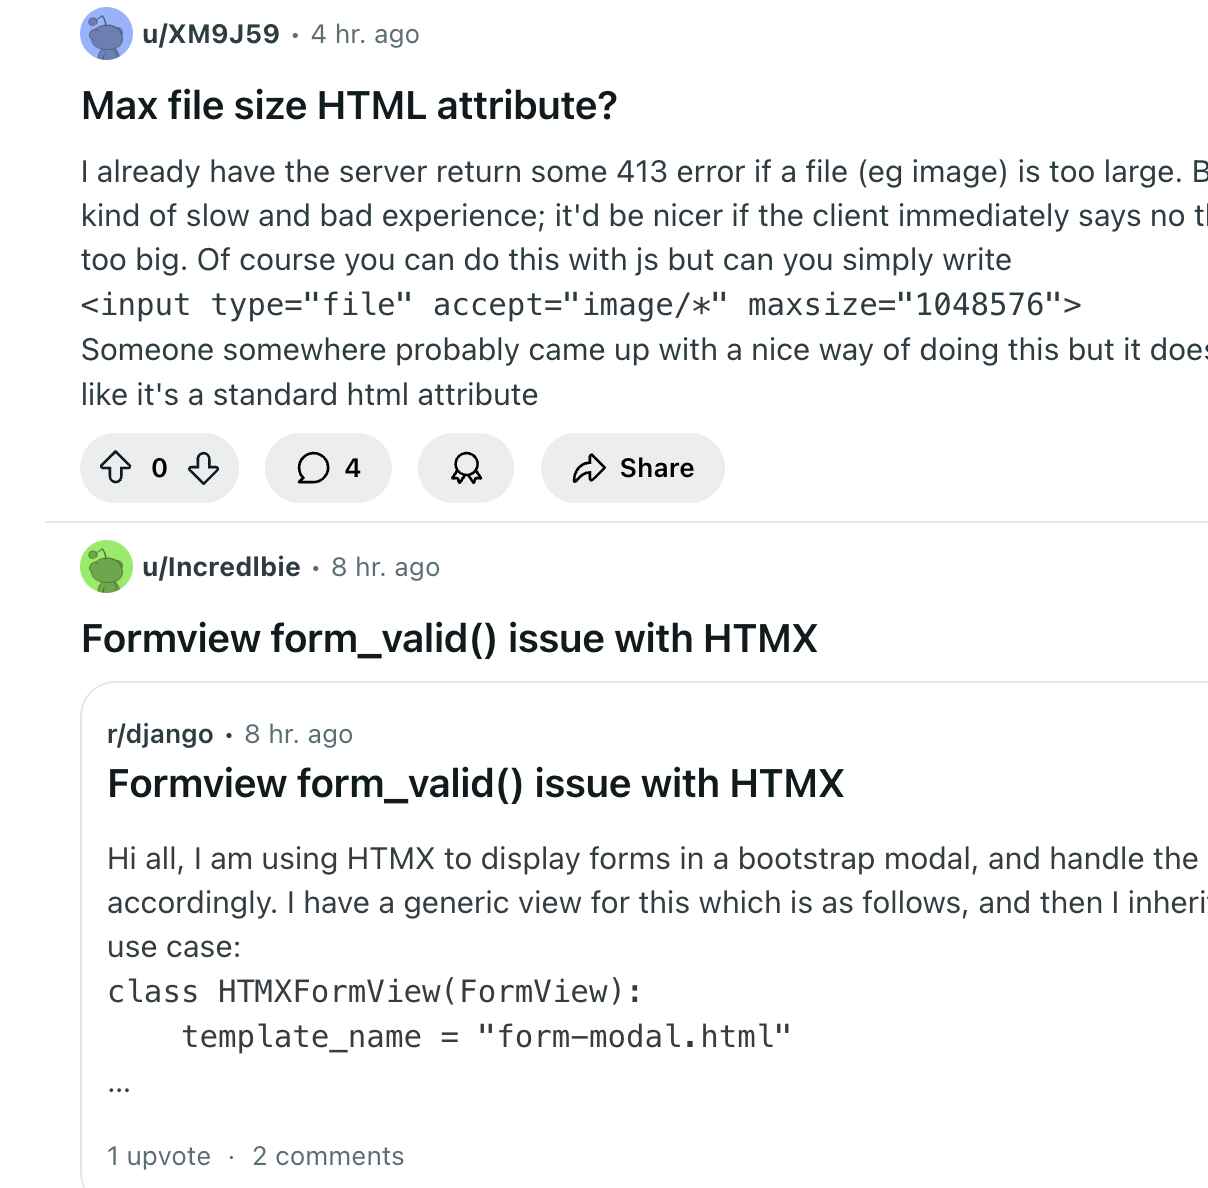Click the comment count 4
Image resolution: width=1208 pixels, height=1188 pixels.
[x=352, y=468]
